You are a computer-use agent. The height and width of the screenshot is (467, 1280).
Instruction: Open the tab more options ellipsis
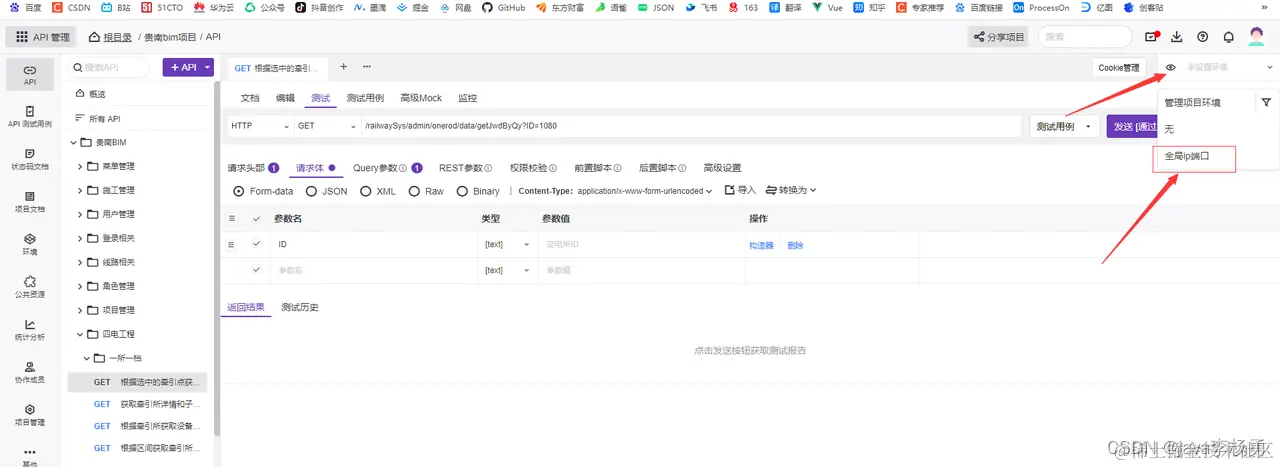point(366,67)
